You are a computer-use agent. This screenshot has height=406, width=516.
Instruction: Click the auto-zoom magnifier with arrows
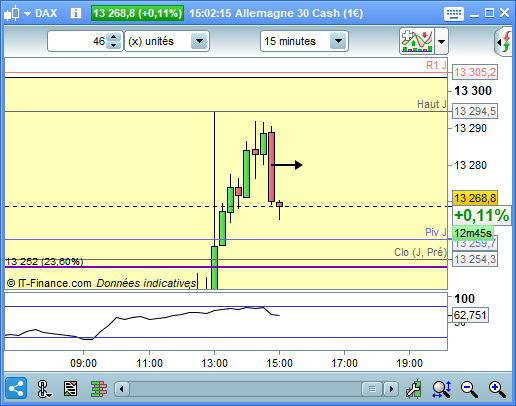pyautogui.click(x=441, y=389)
